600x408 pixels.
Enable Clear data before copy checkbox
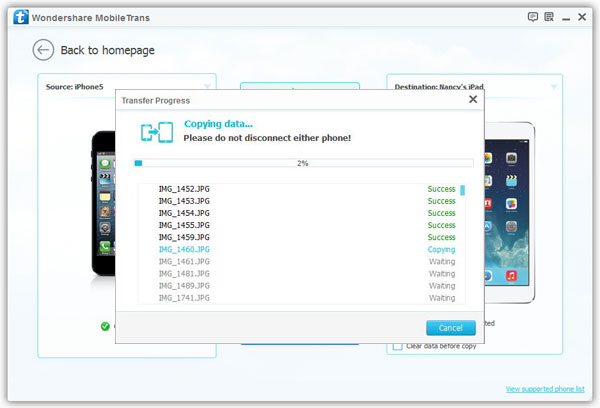(398, 346)
